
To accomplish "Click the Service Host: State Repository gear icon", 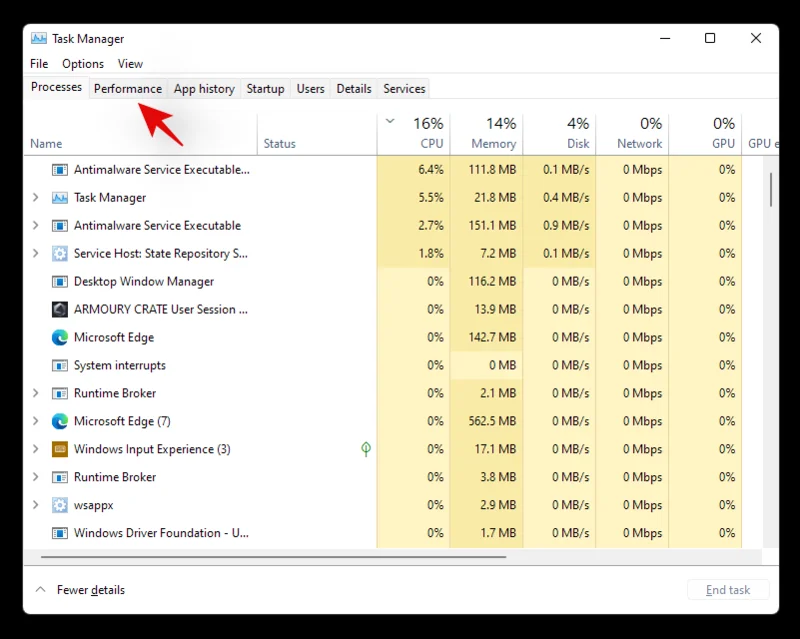I will [x=58, y=253].
